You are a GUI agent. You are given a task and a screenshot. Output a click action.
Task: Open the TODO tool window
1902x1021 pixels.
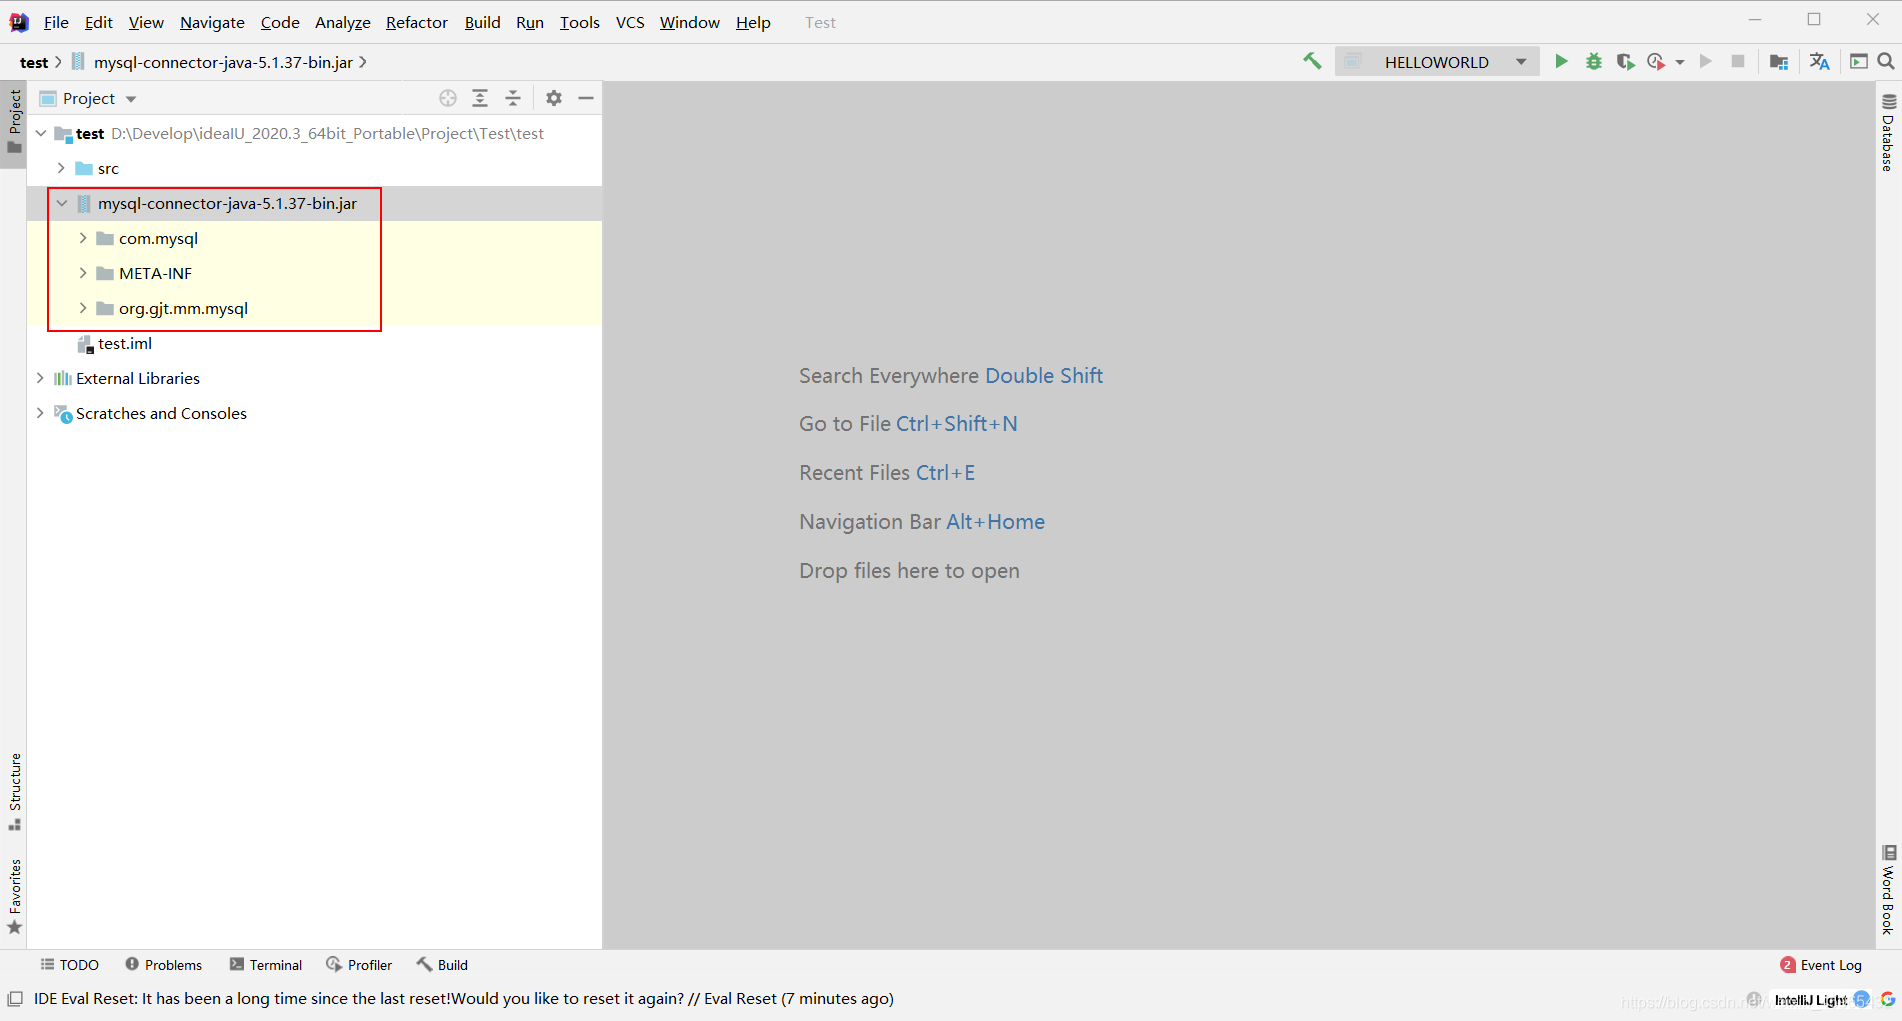point(69,965)
